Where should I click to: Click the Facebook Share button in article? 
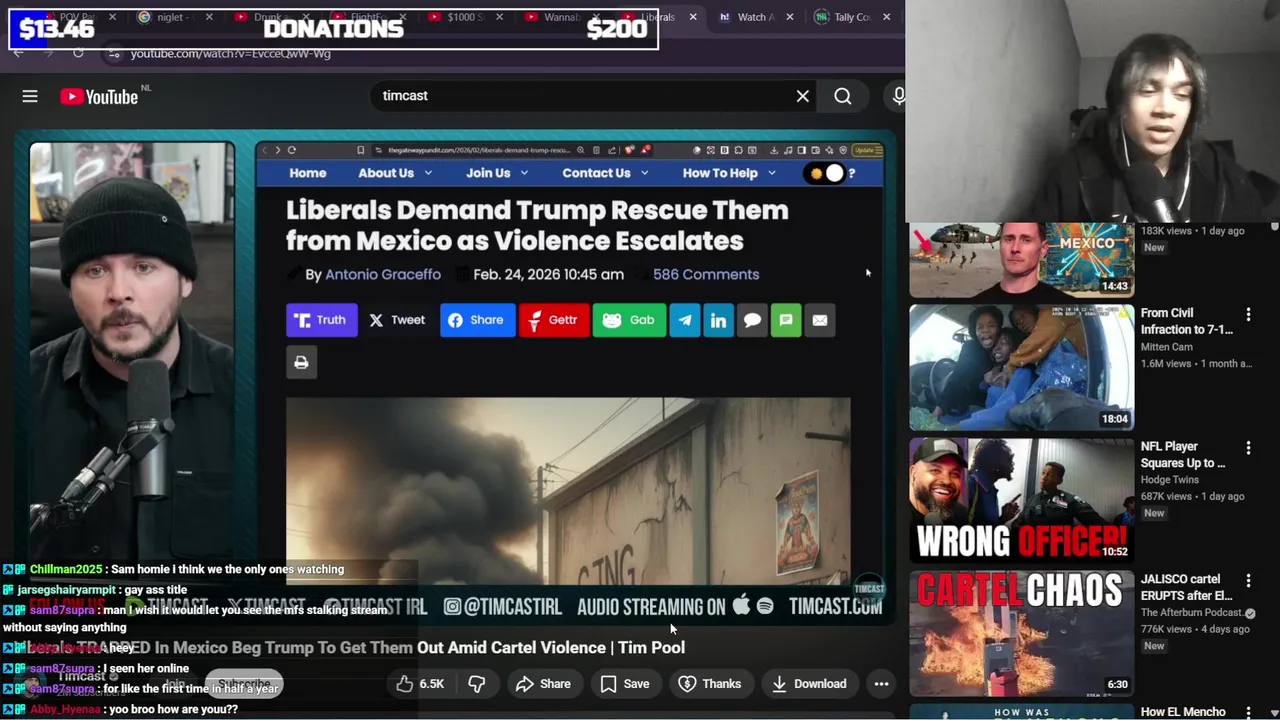(477, 320)
